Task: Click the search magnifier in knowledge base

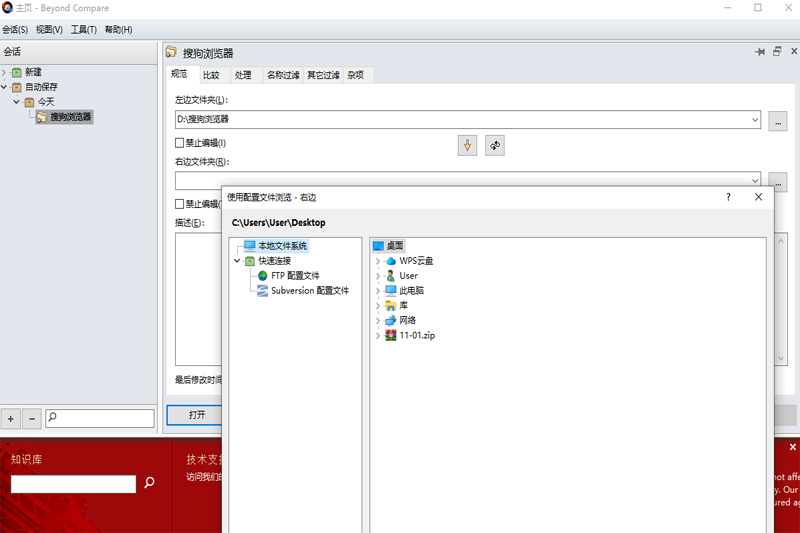Action: click(x=150, y=483)
